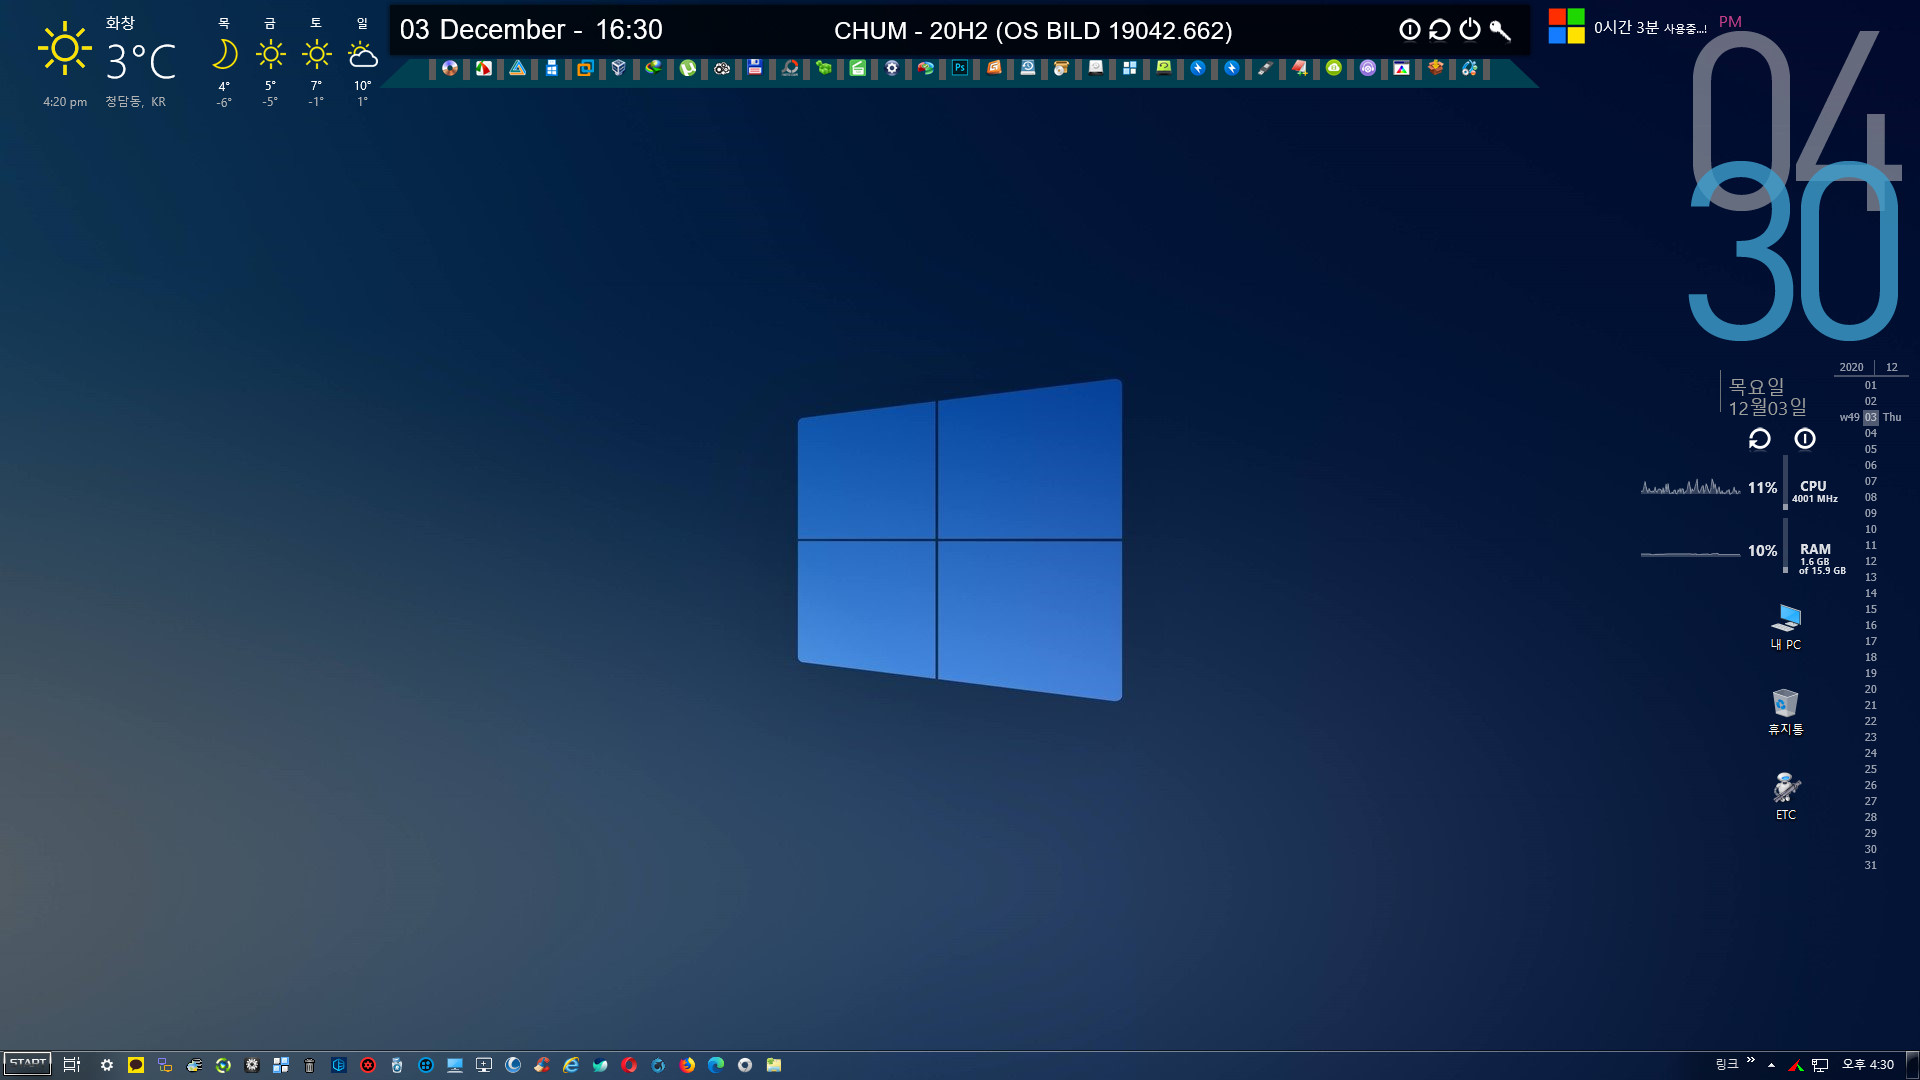Click the 일 (Sunday) cloudy forecast icon
Viewport: 1920px width, 1080px height.
[x=362, y=53]
